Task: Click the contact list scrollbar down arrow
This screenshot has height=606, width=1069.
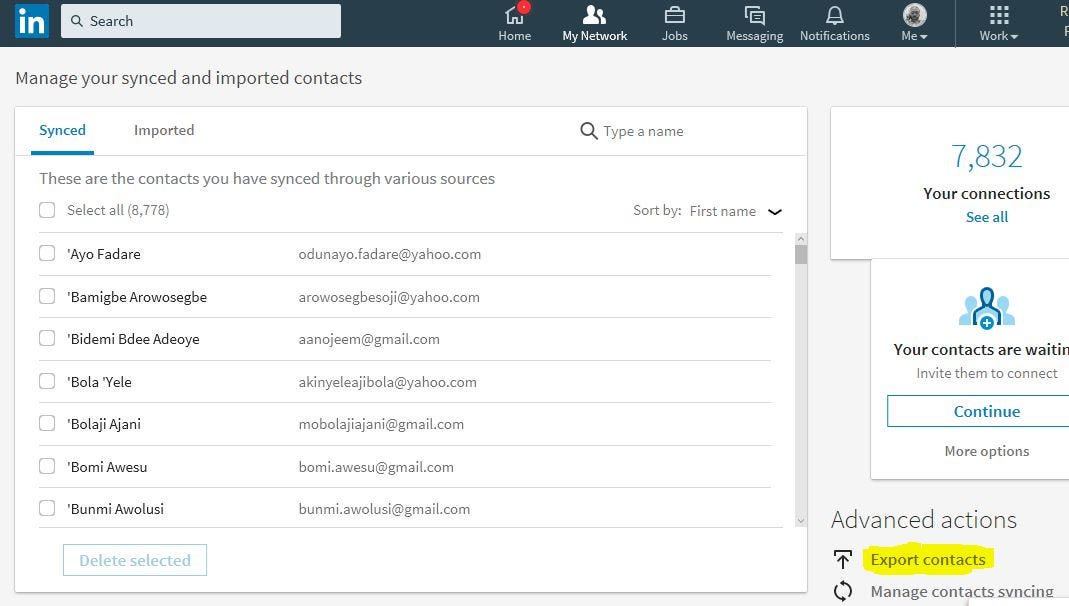Action: [801, 521]
